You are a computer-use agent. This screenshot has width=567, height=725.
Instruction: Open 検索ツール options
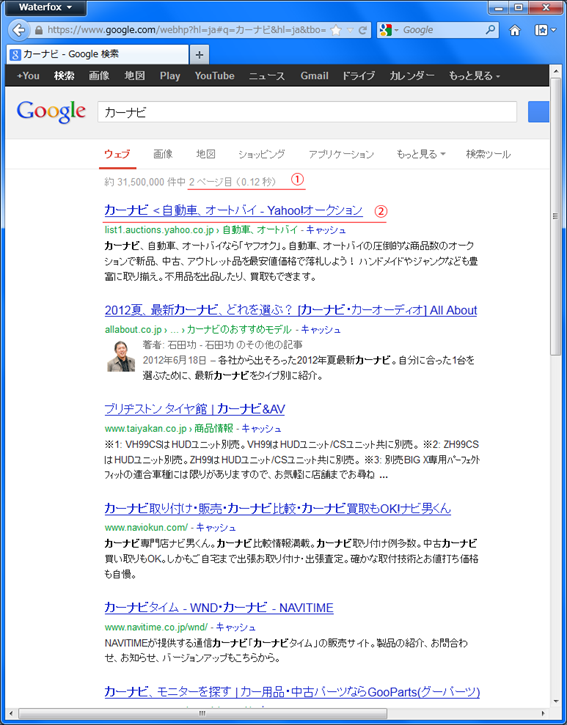tap(488, 154)
